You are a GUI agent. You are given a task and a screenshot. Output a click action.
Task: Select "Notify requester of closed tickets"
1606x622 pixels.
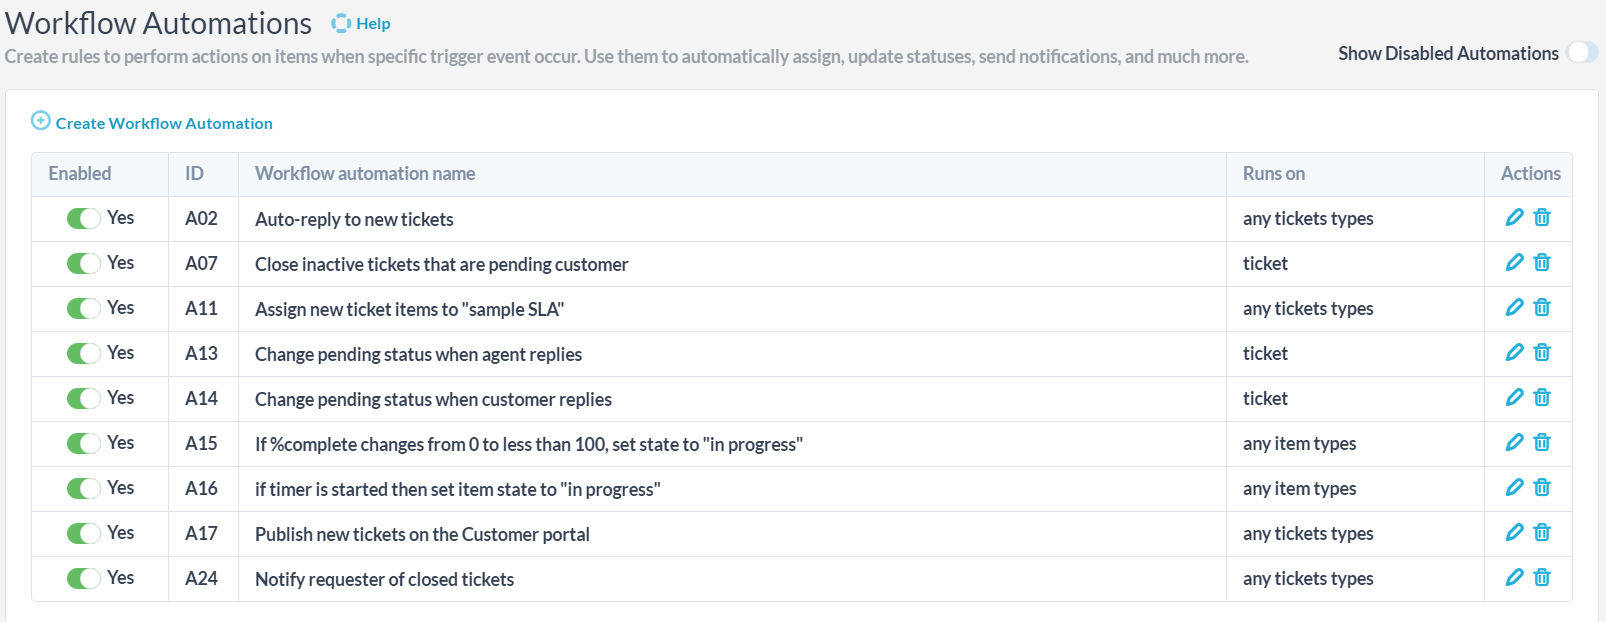point(384,579)
